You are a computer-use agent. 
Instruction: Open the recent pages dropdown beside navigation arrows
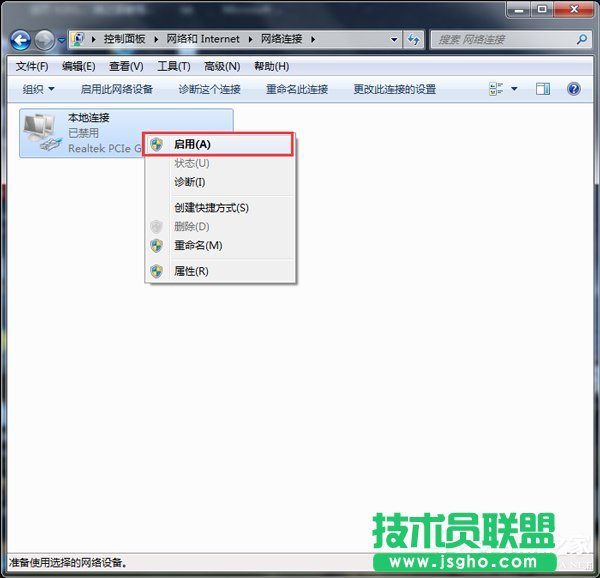(61, 39)
